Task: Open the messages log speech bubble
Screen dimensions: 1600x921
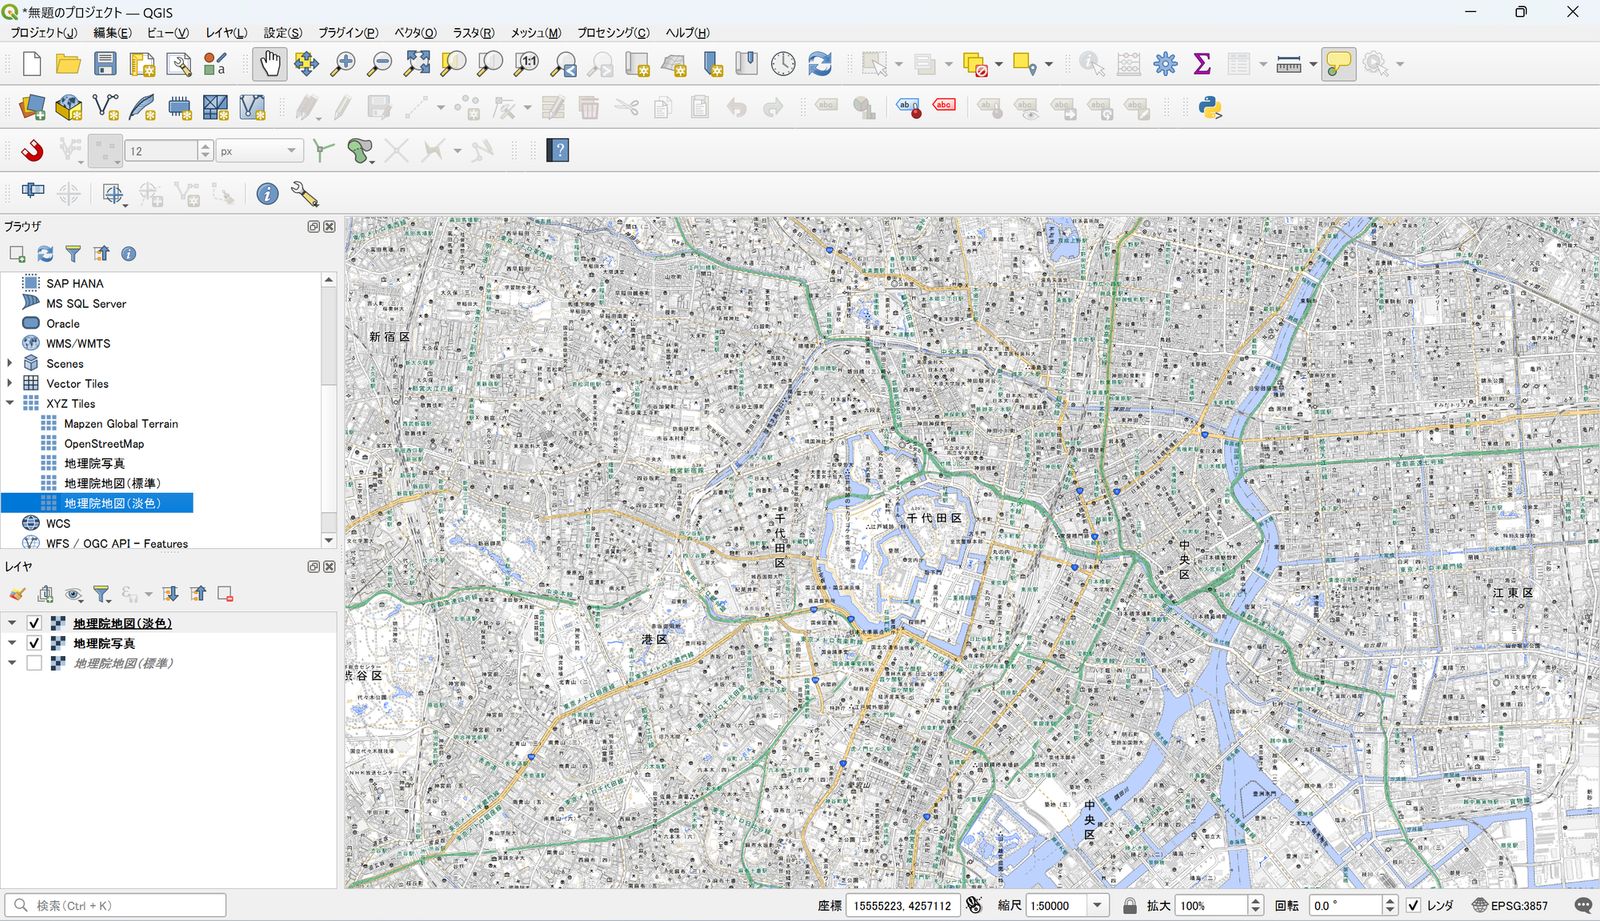Action: tap(1583, 906)
